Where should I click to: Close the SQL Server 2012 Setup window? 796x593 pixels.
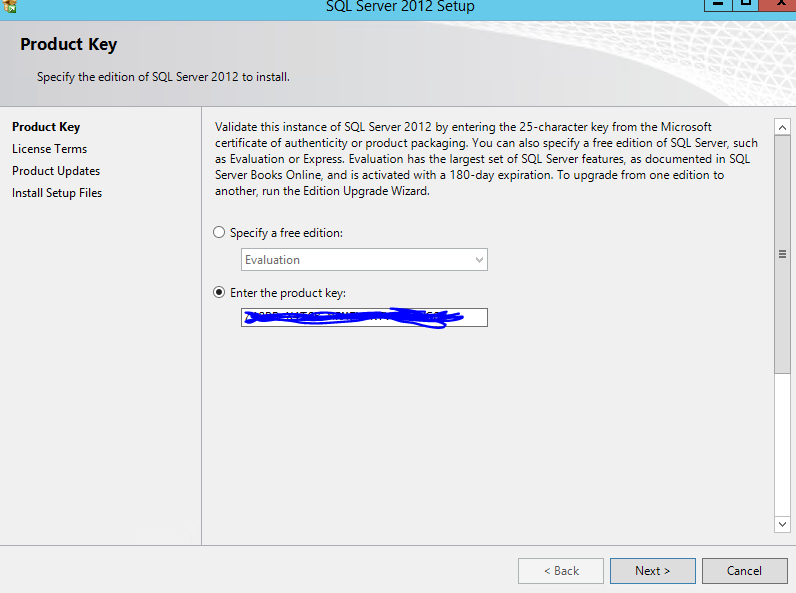click(779, 5)
